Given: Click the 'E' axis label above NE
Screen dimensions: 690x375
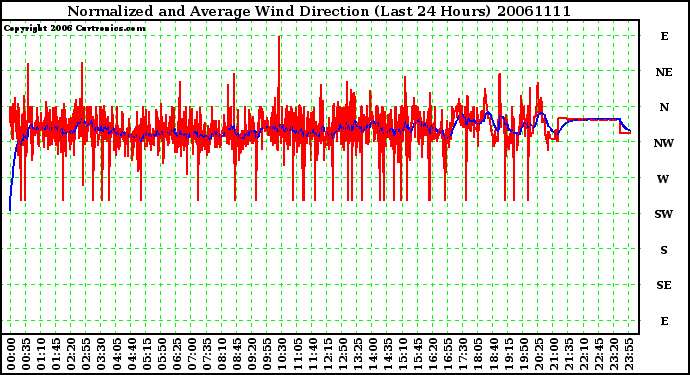Looking at the screenshot, I should [664, 36].
